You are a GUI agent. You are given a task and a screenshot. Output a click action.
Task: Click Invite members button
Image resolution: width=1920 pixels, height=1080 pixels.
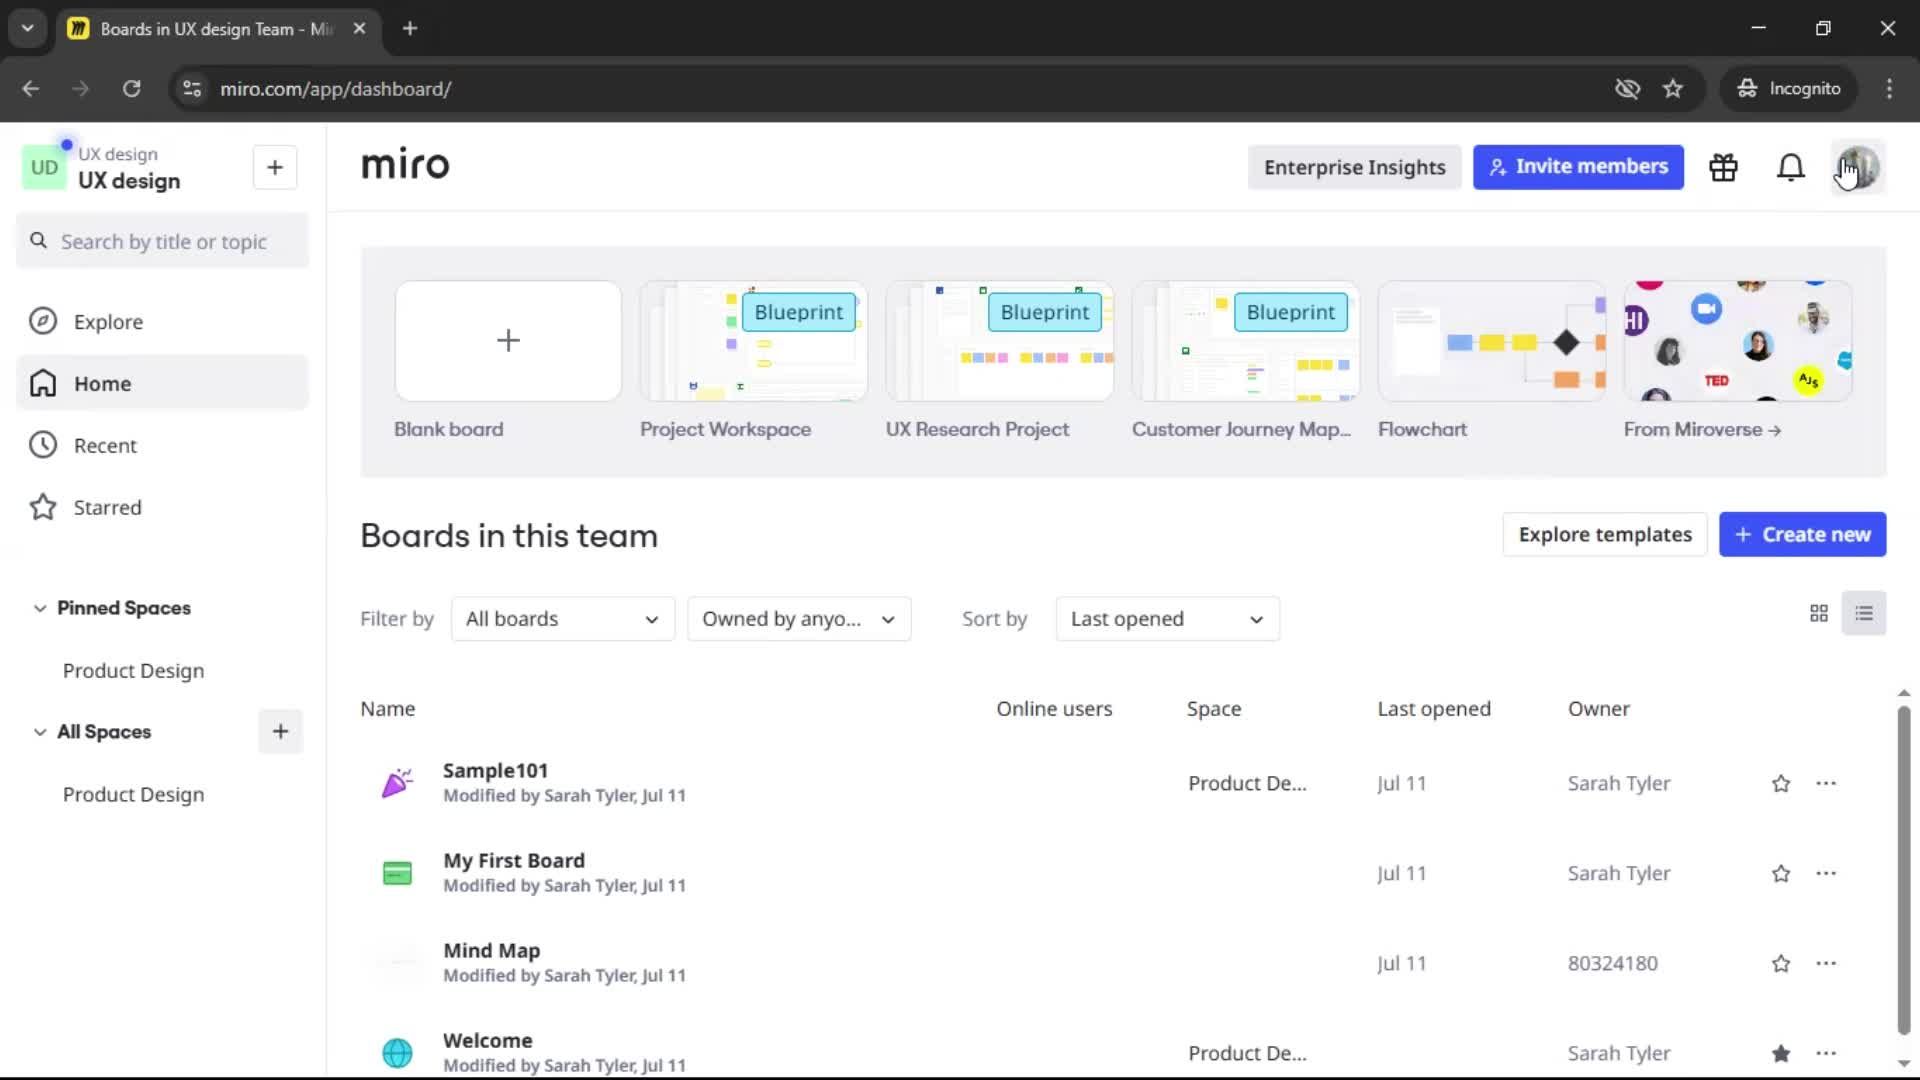[1578, 167]
